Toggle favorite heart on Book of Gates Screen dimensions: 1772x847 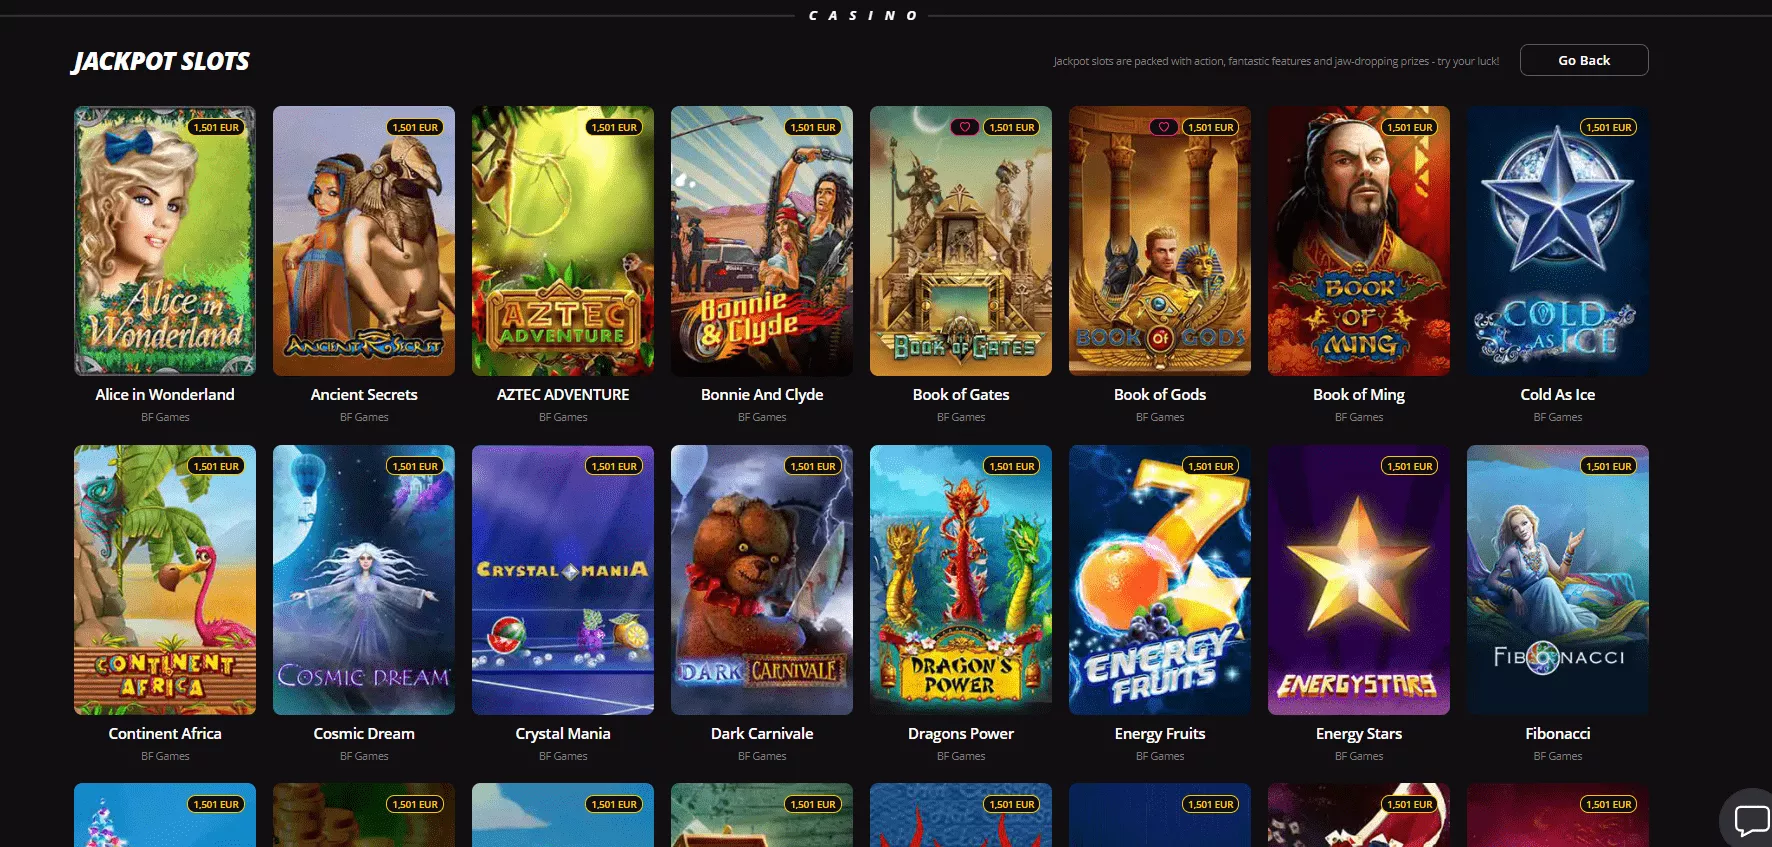(x=964, y=127)
